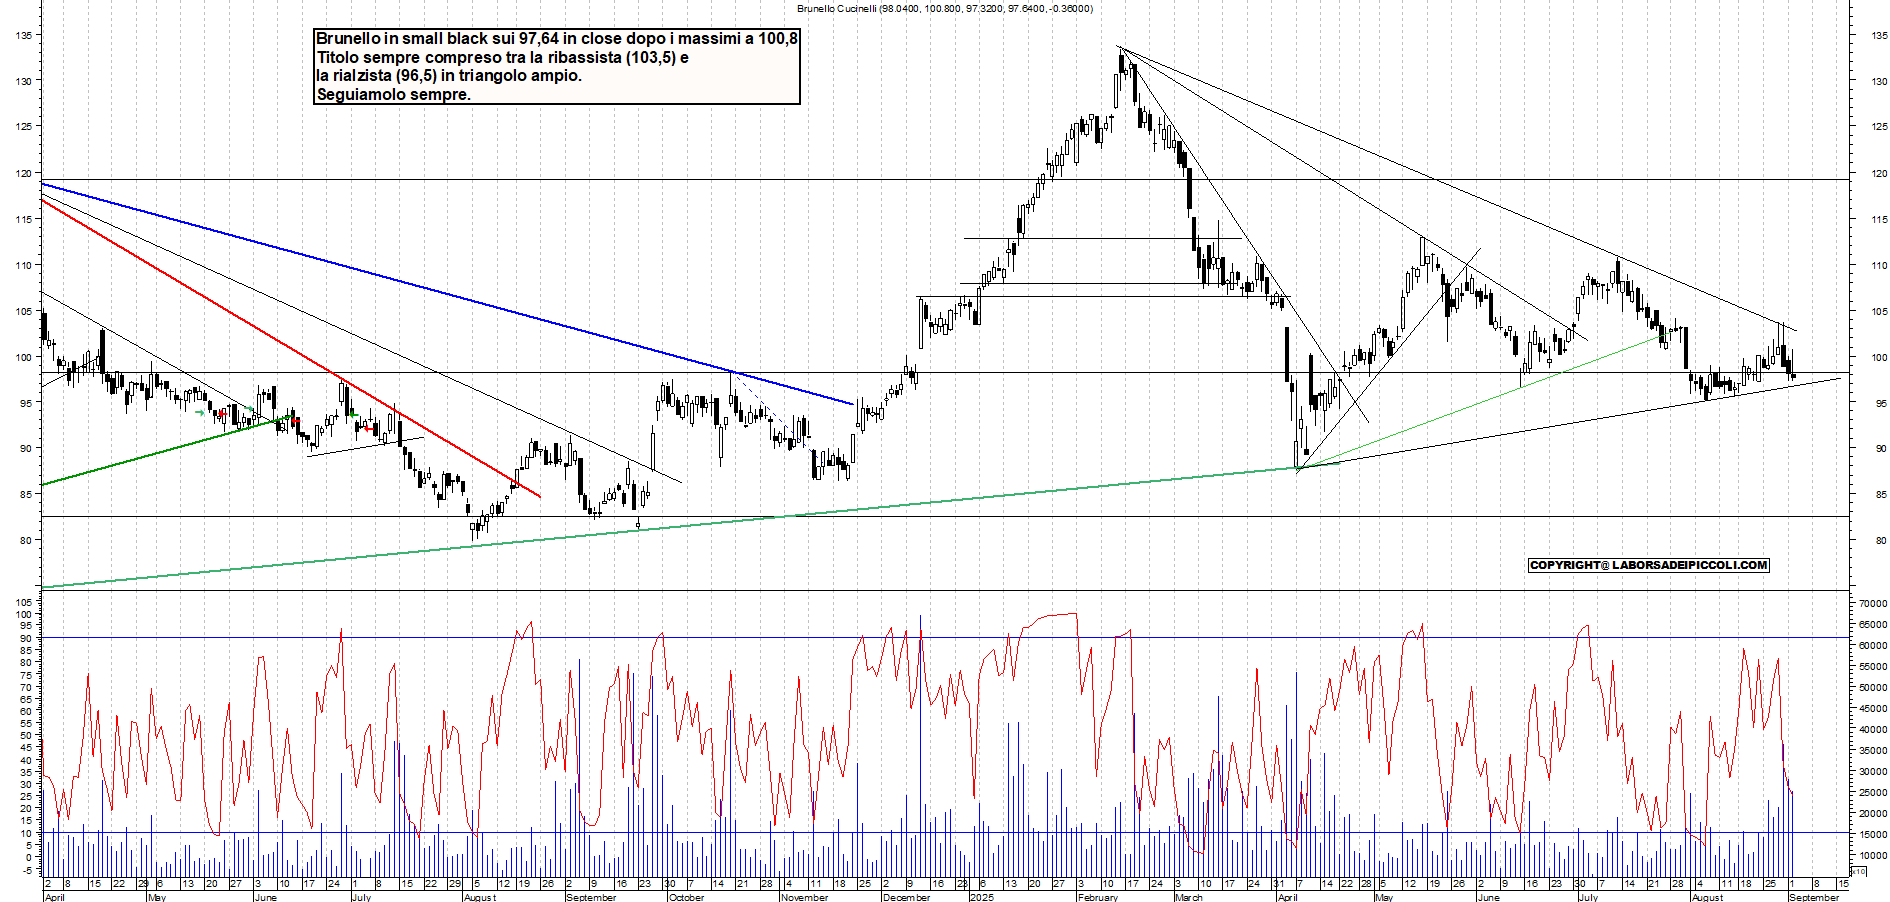Click the '15000' volume axis label
1890x902 pixels.
point(1873,835)
